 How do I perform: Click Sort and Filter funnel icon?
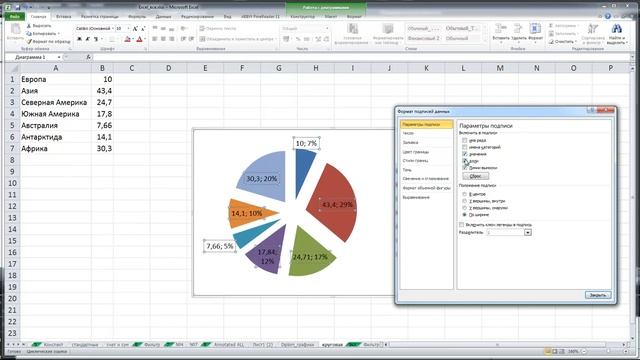pyautogui.click(x=593, y=29)
